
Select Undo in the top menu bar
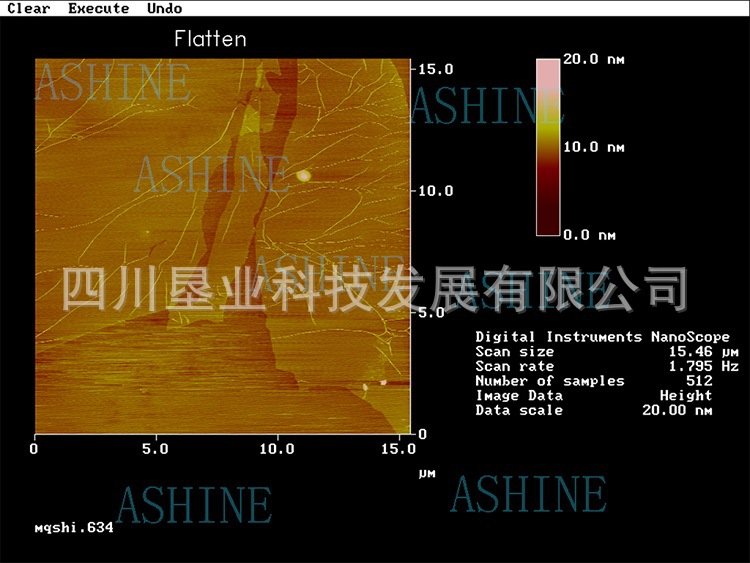pos(164,8)
